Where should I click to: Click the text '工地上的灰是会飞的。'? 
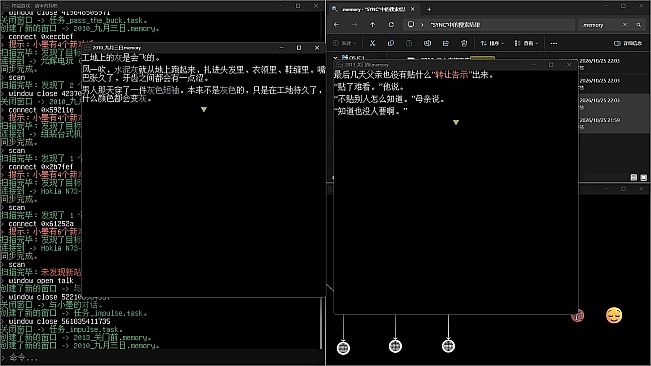click(x=121, y=58)
